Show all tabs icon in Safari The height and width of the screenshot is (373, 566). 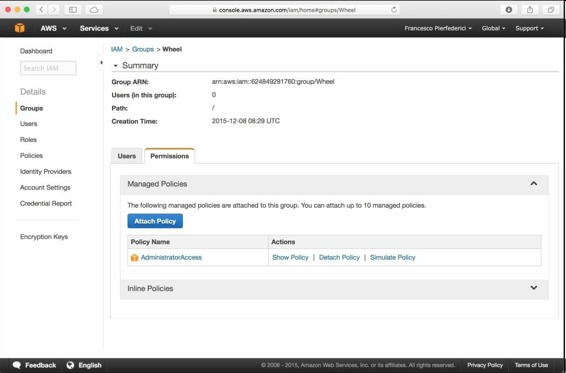click(551, 10)
